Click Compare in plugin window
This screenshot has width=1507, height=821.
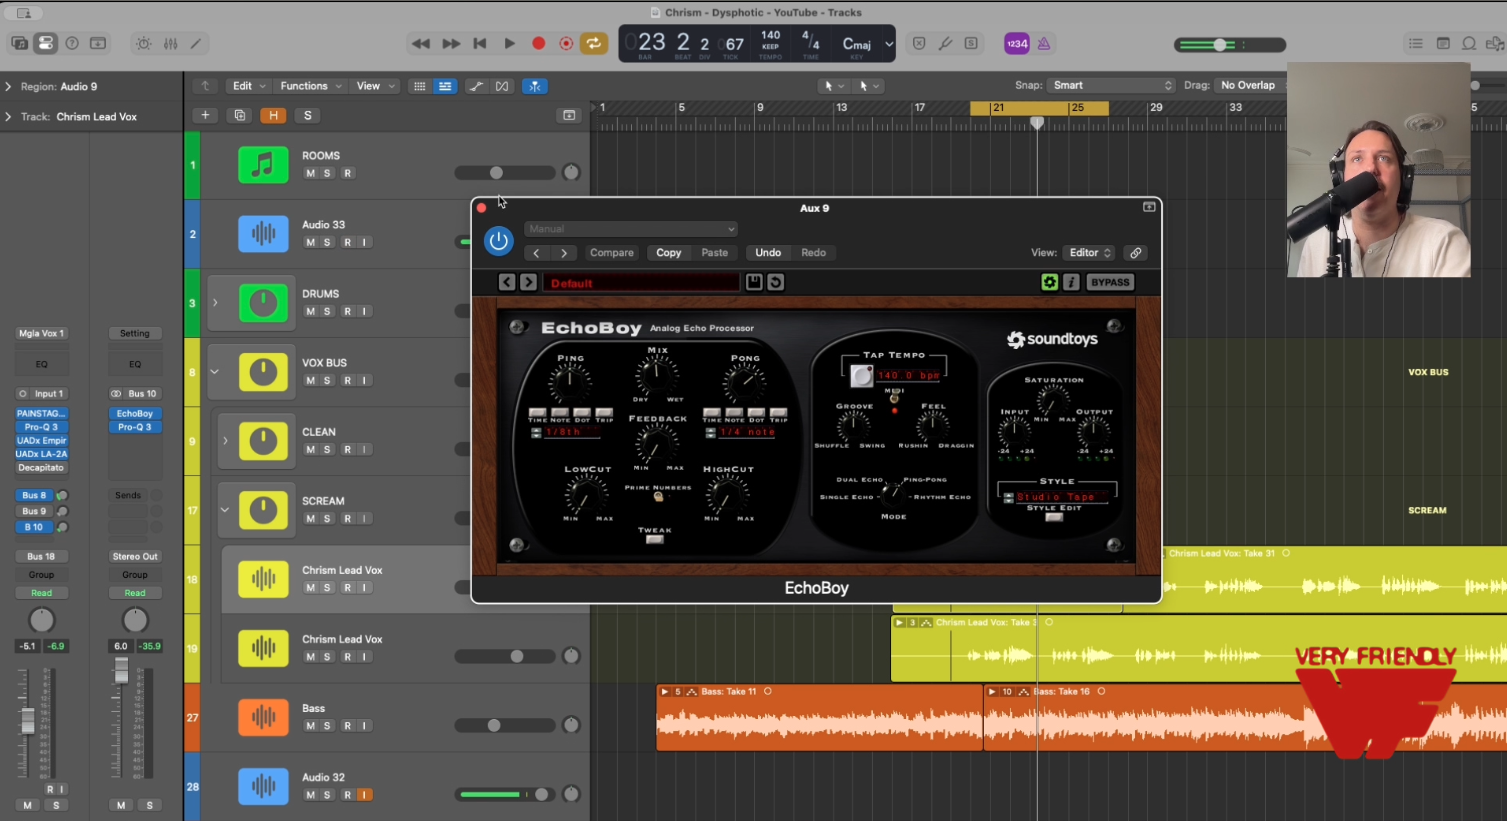click(612, 253)
